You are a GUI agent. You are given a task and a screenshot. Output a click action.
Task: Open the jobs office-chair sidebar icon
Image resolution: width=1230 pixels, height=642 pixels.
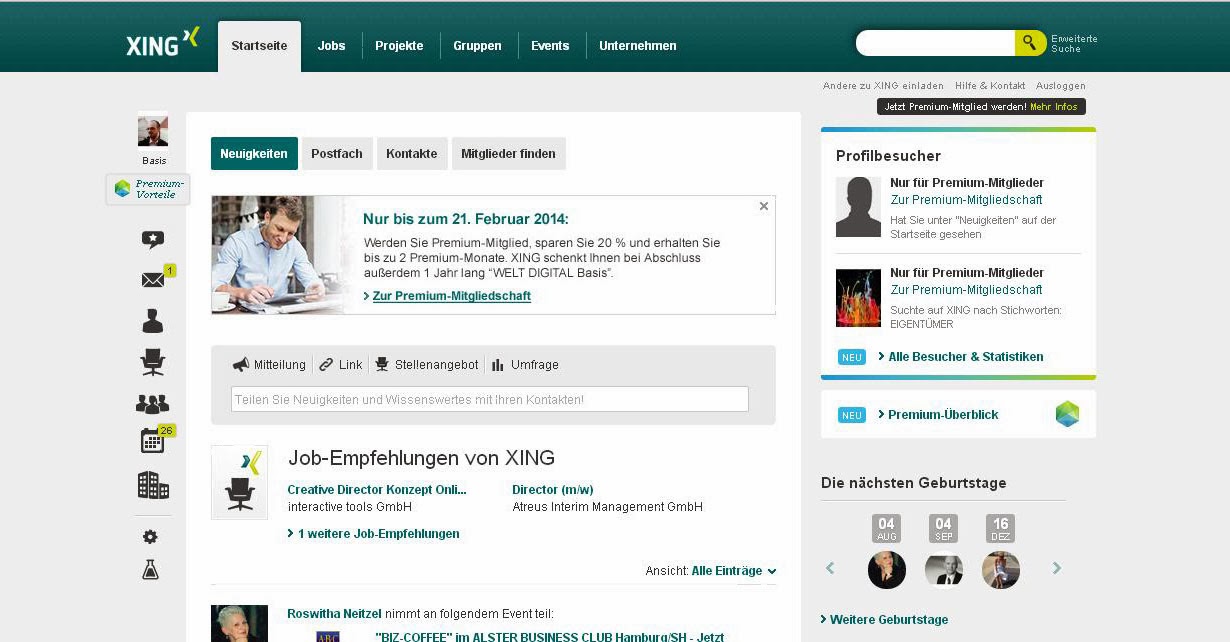153,362
